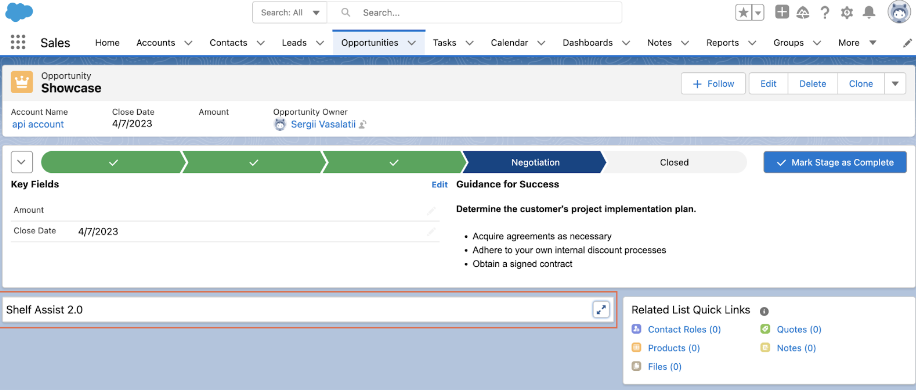Click the change owner icon
Screen dimensions: 916x390
[x=363, y=124]
